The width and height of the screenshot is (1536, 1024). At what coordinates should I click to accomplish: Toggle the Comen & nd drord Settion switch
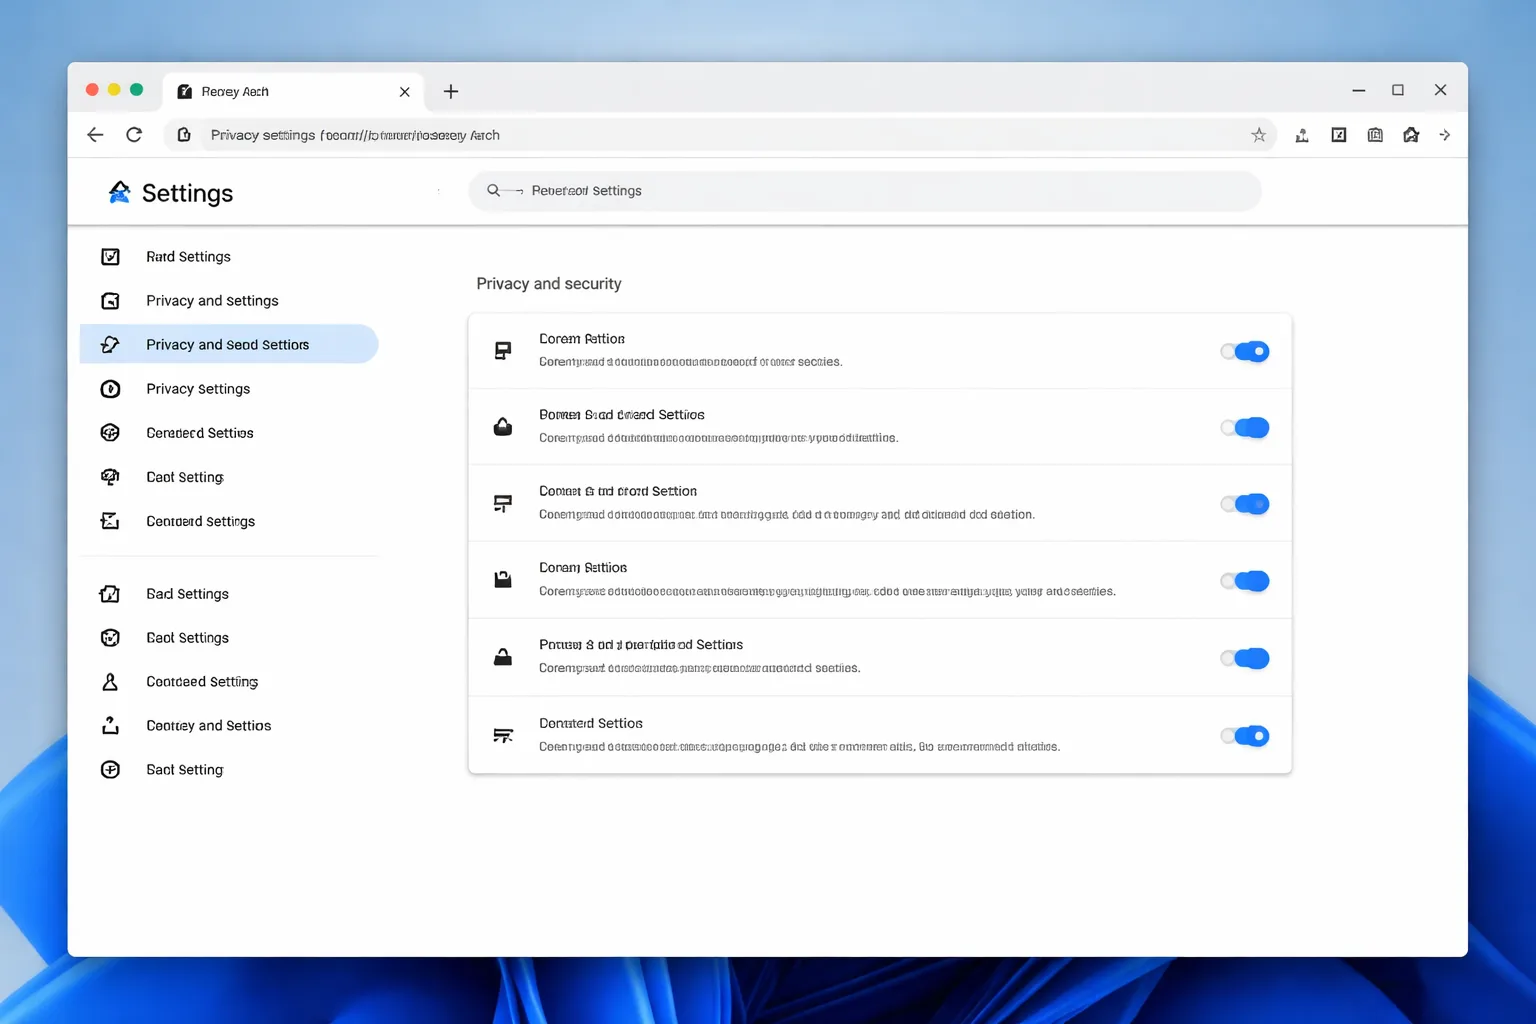tap(1245, 504)
